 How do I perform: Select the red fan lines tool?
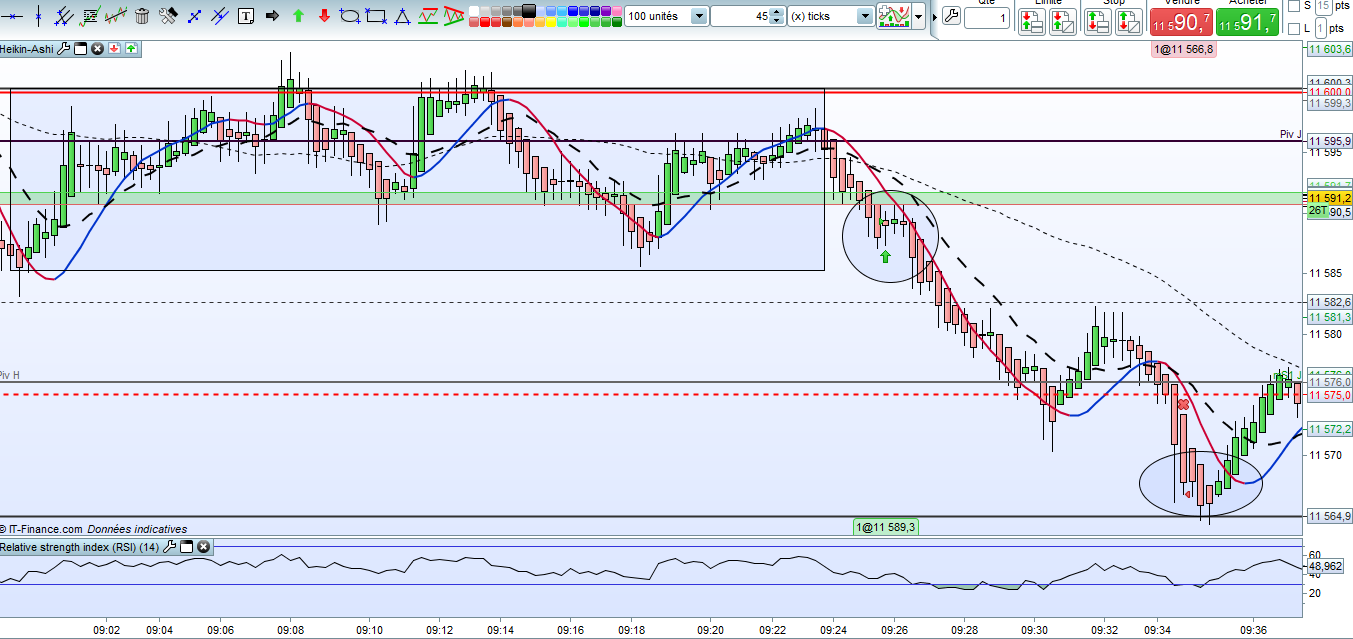click(453, 16)
